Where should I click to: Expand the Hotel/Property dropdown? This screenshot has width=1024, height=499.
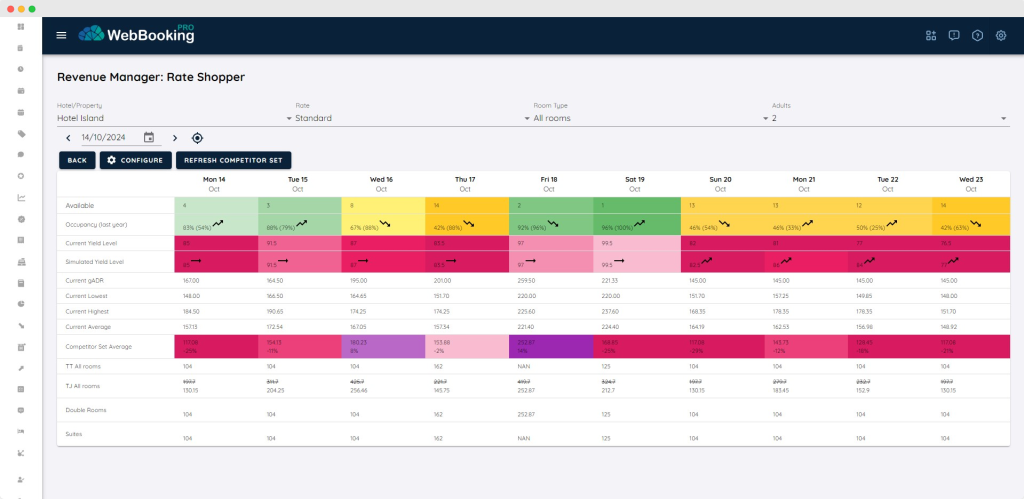point(170,118)
